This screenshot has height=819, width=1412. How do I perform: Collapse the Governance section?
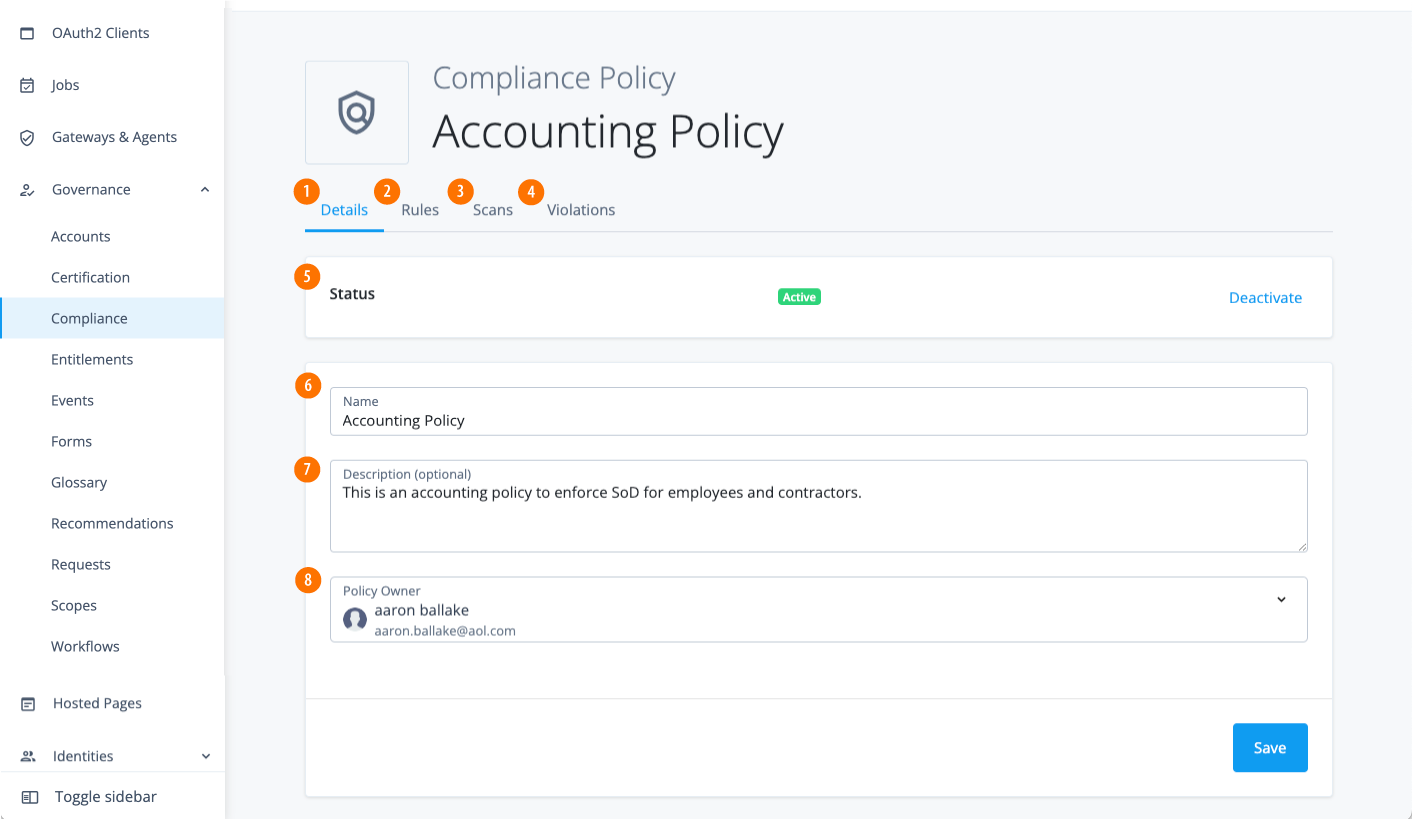(x=205, y=189)
